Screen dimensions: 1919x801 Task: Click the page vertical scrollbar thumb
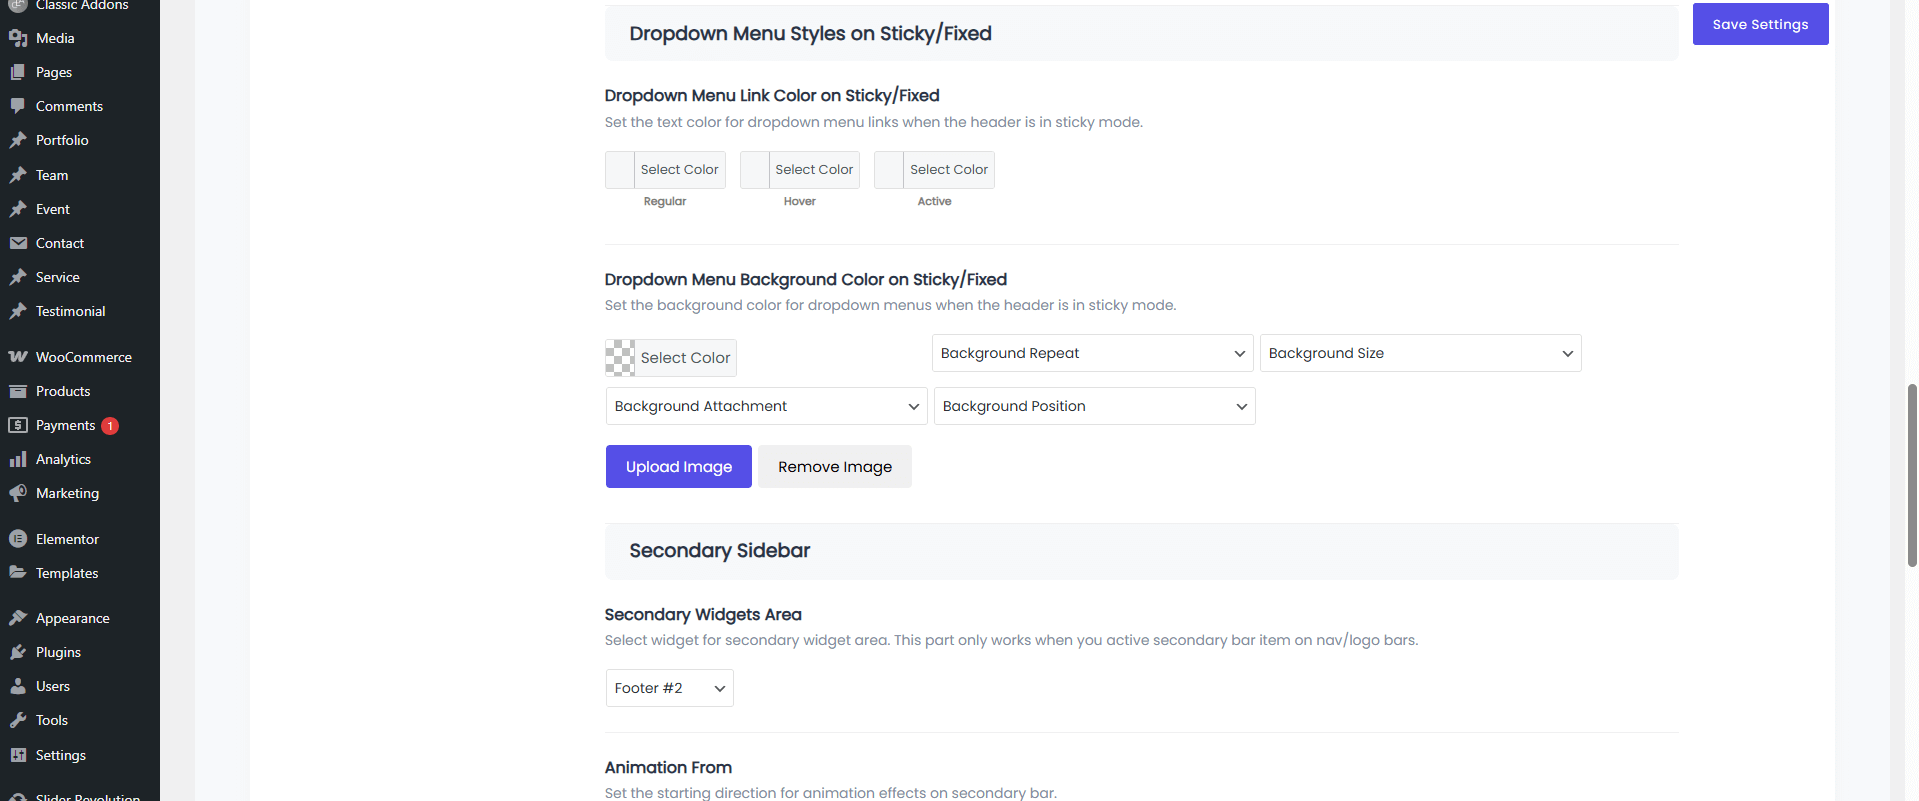click(1912, 475)
